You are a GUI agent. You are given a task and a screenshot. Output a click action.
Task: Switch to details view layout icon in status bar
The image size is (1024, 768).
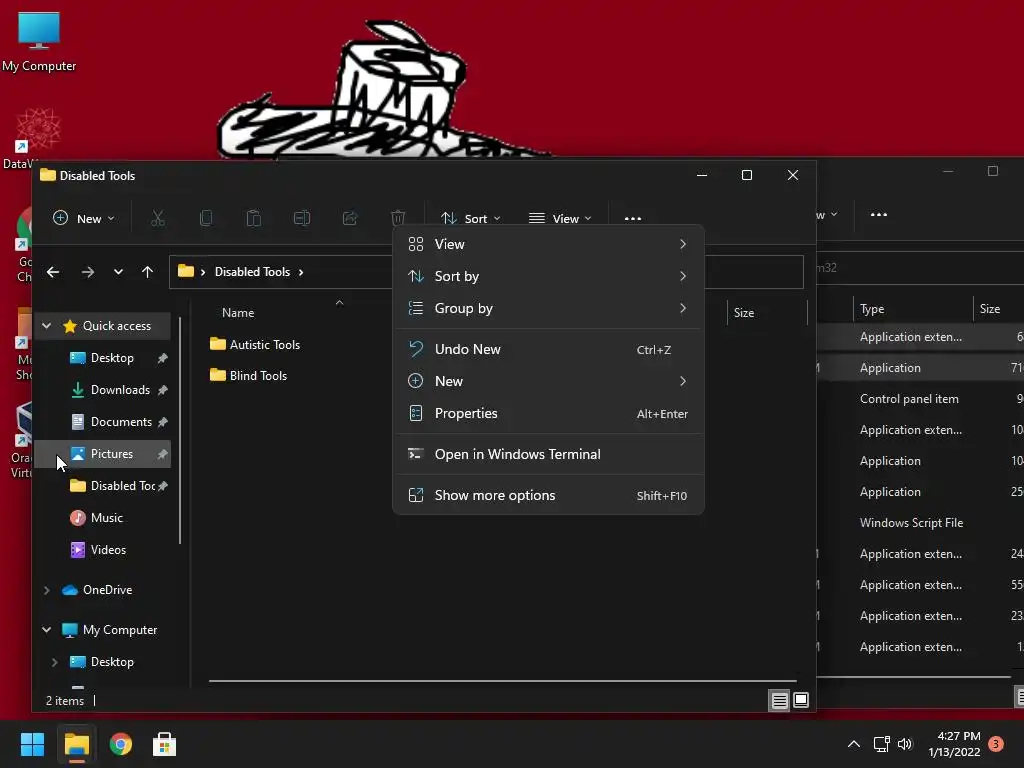(x=779, y=701)
